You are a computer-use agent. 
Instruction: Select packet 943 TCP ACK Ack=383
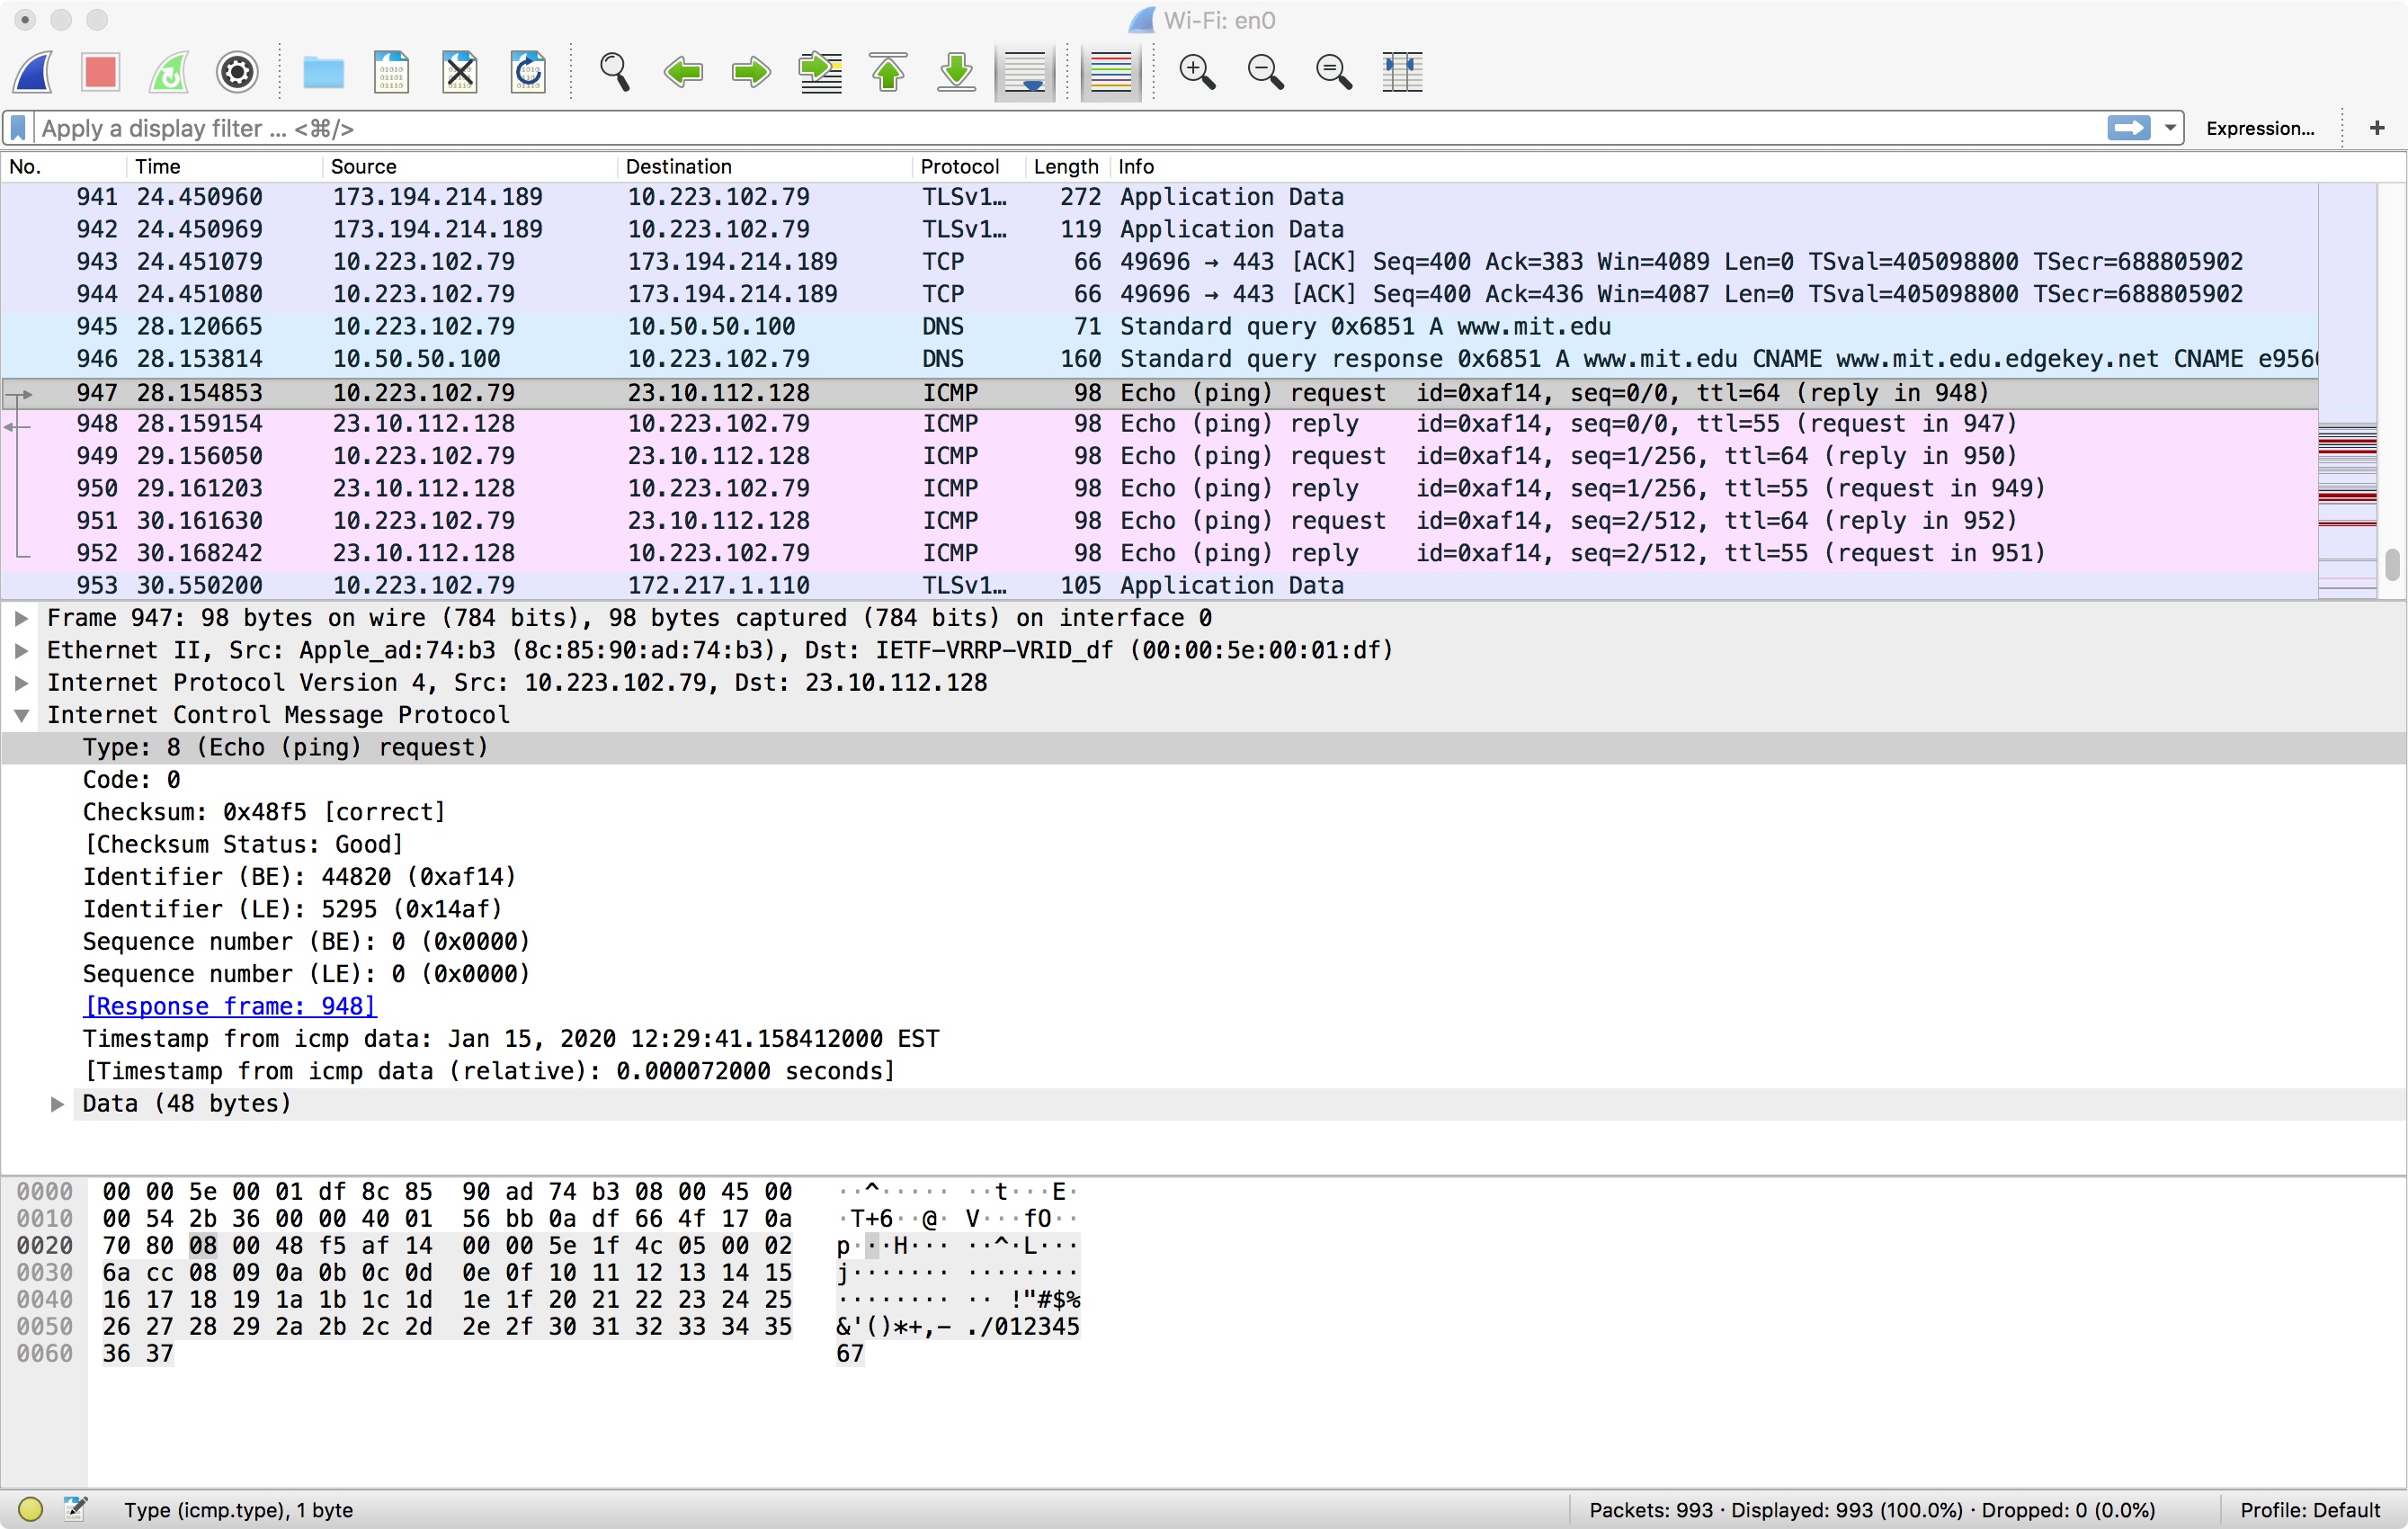(x=1159, y=262)
